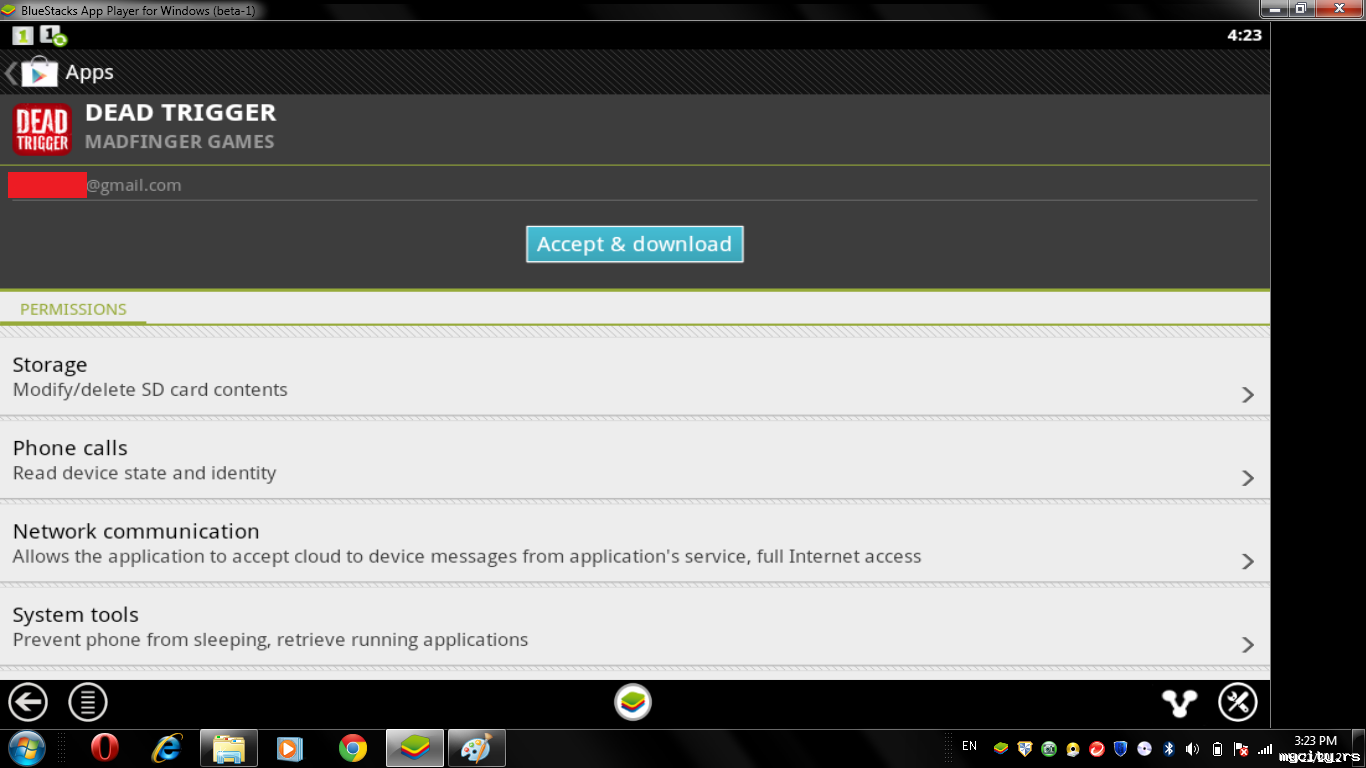
Task: Tap the BlueStacks back arrow button
Action: (x=28, y=702)
